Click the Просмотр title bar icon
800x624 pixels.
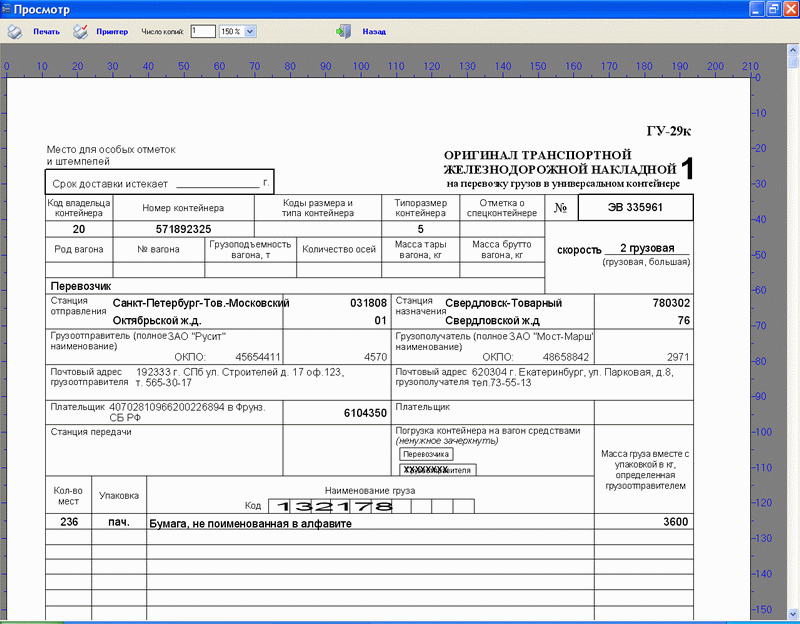pos(6,9)
